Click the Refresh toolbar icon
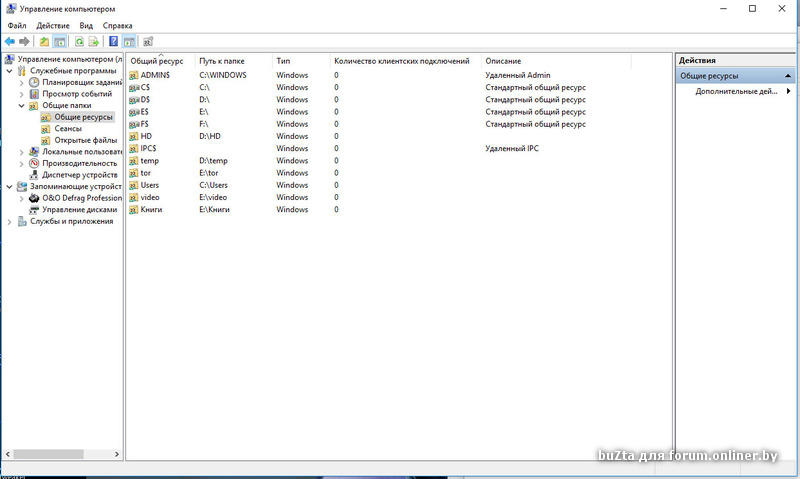This screenshot has width=800, height=479. pyautogui.click(x=79, y=41)
